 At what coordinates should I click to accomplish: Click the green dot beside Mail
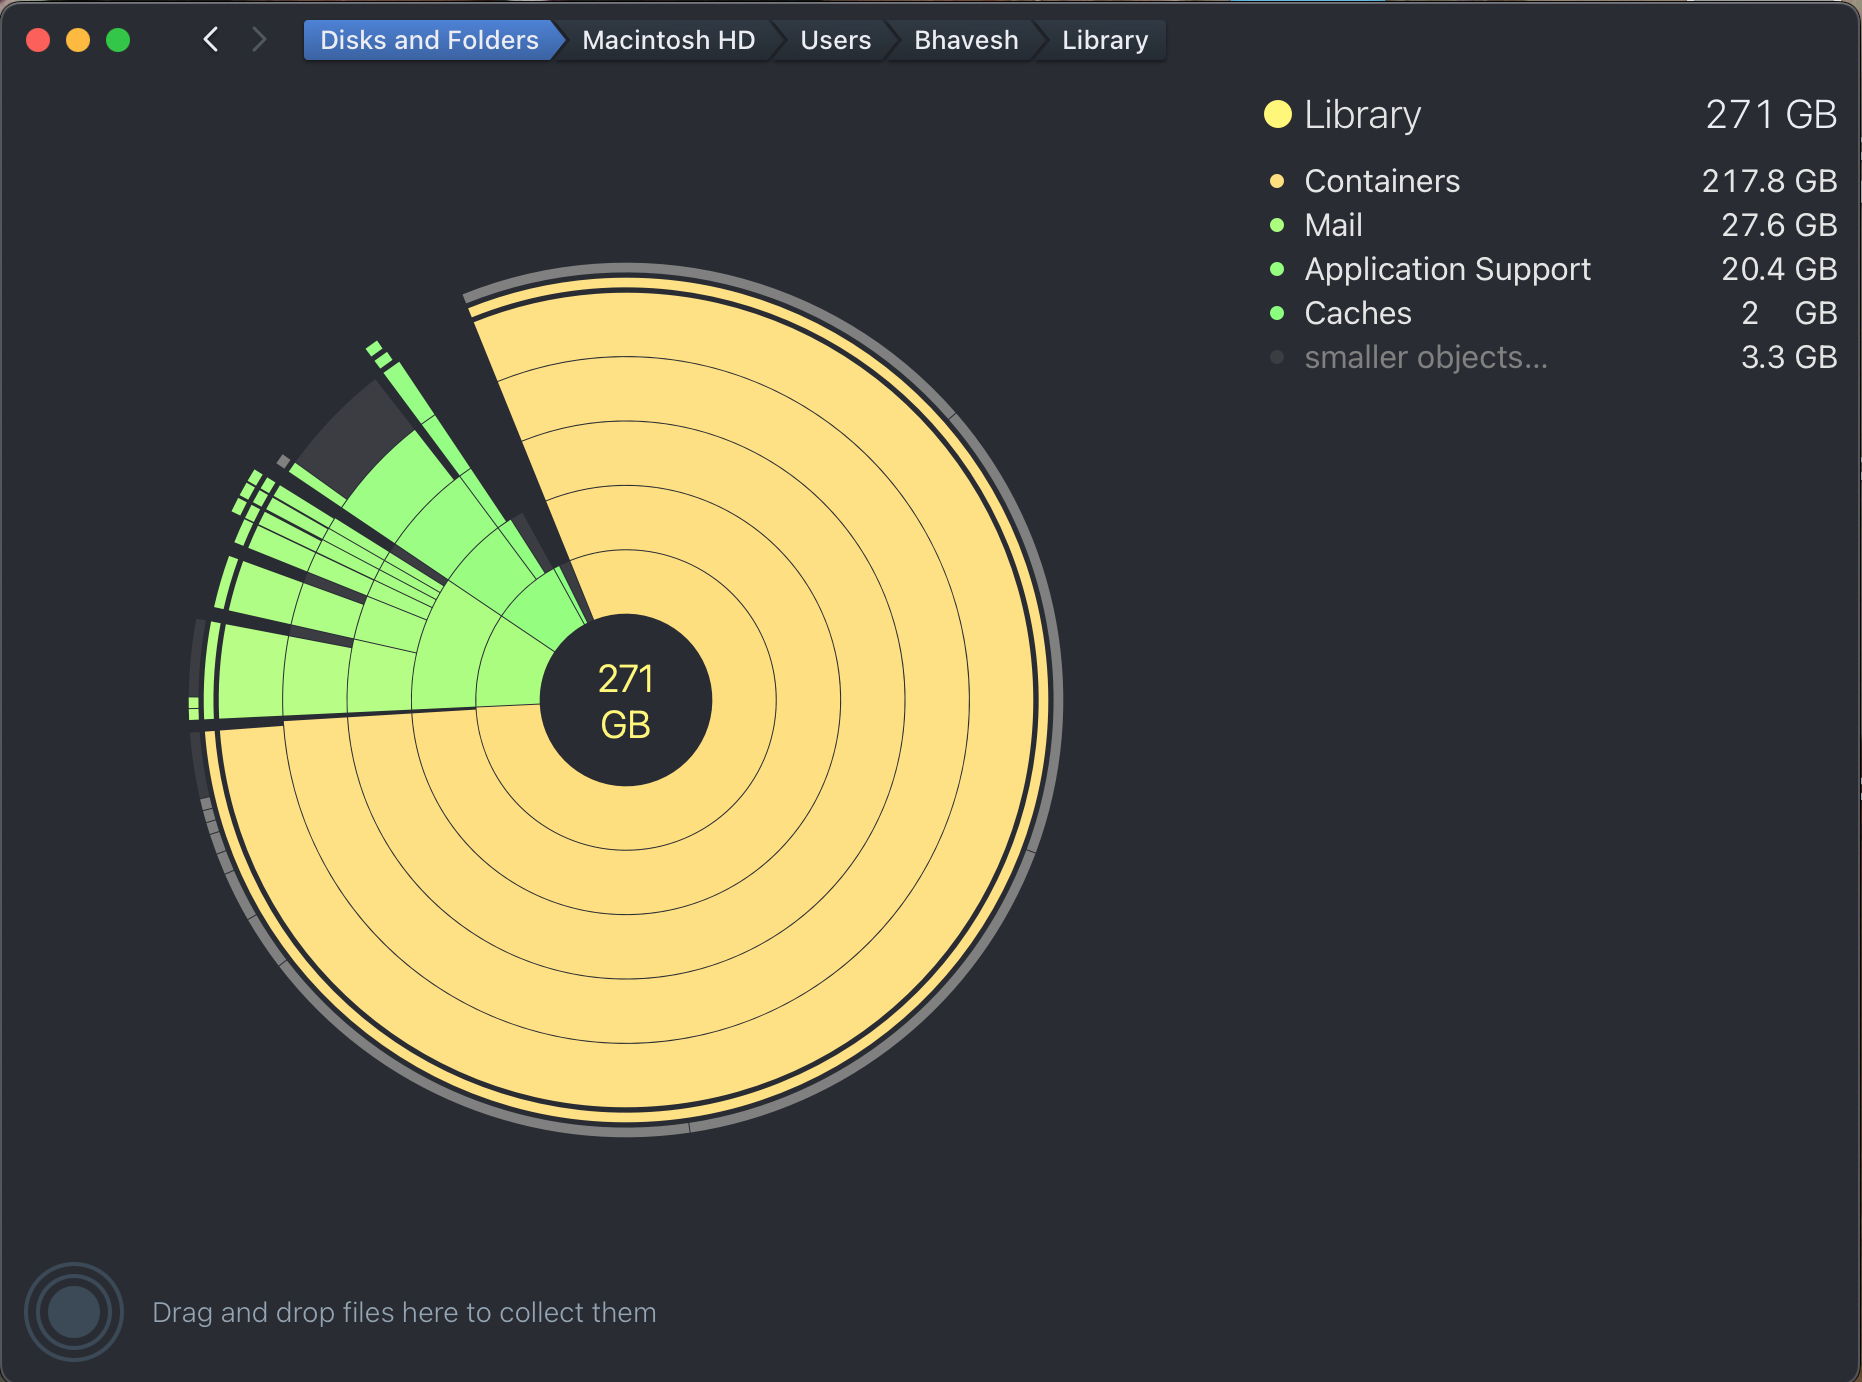(1277, 225)
